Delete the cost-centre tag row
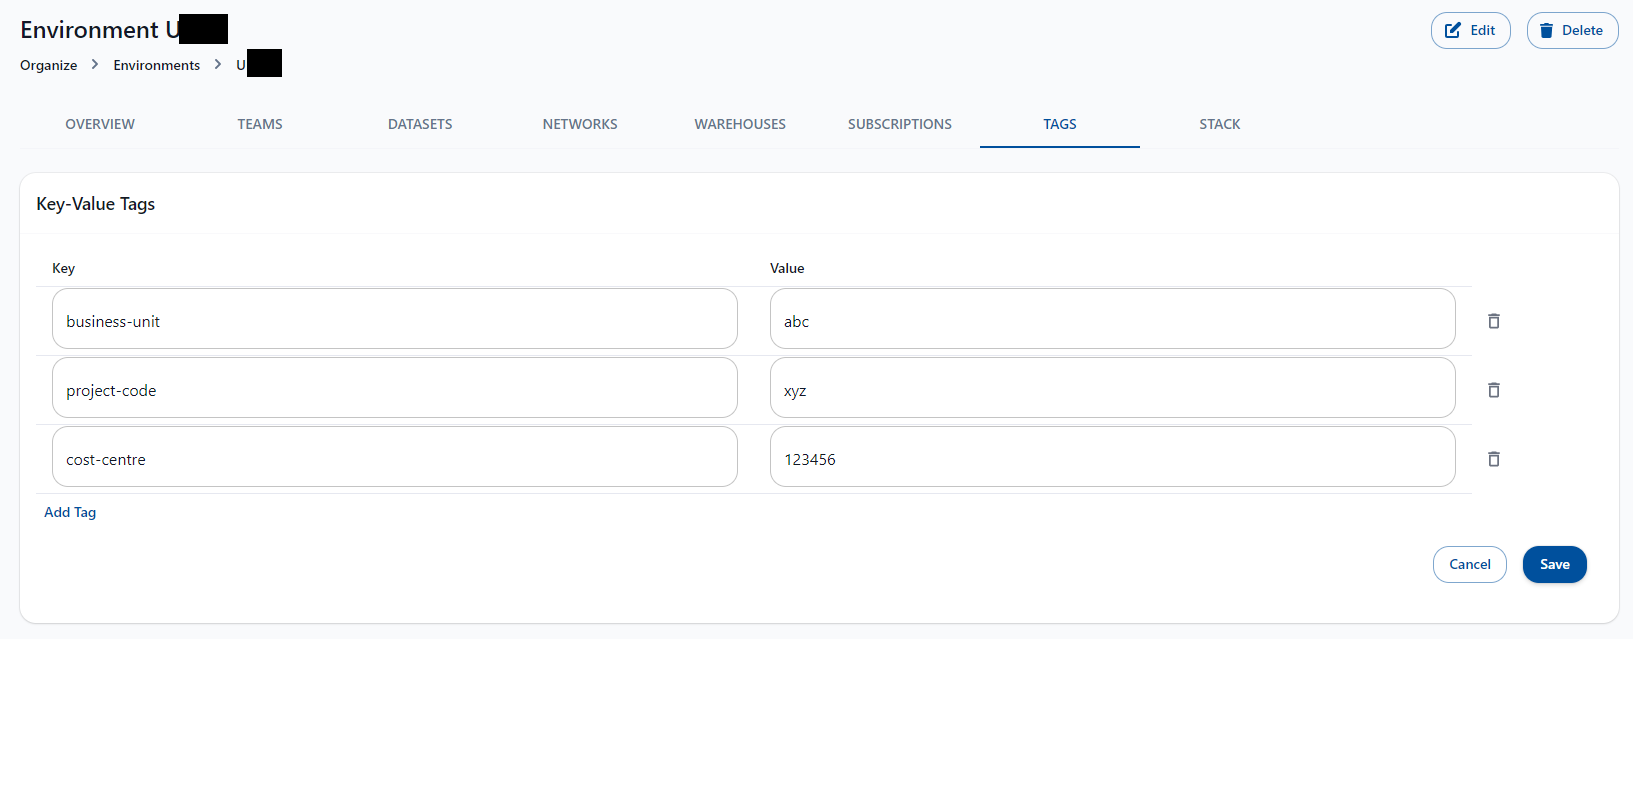Viewport: 1633px width, 803px height. tap(1494, 459)
